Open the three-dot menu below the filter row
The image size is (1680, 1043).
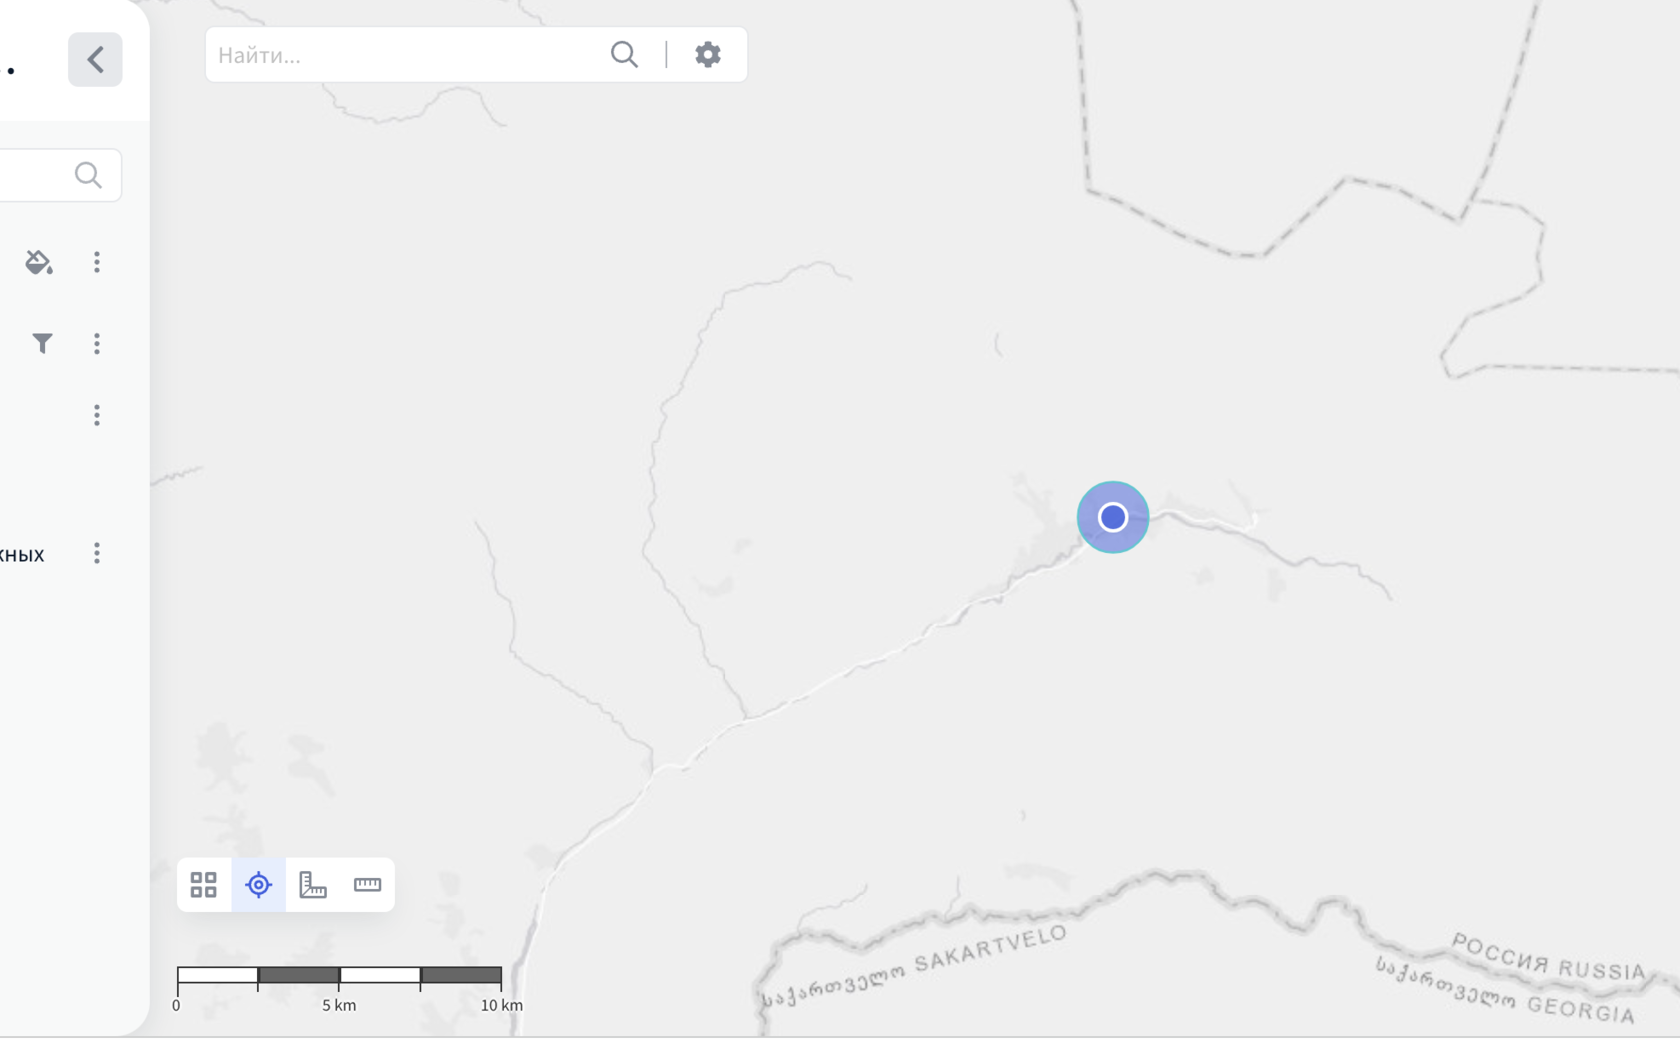coord(97,415)
